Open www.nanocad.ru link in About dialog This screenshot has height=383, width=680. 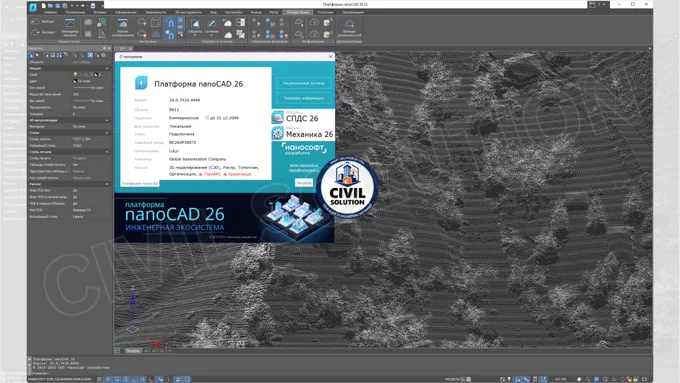[x=304, y=165]
